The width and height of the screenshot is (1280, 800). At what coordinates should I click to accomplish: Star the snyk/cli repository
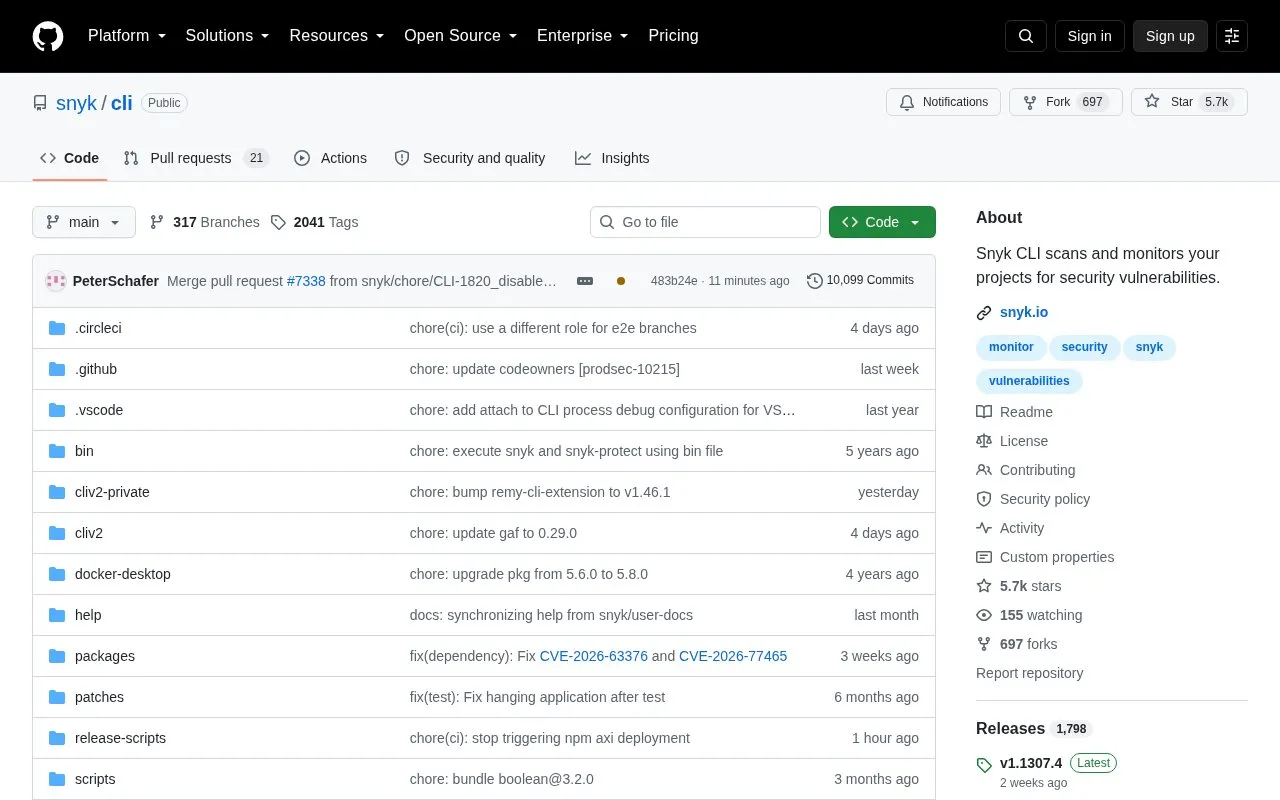coord(1189,102)
